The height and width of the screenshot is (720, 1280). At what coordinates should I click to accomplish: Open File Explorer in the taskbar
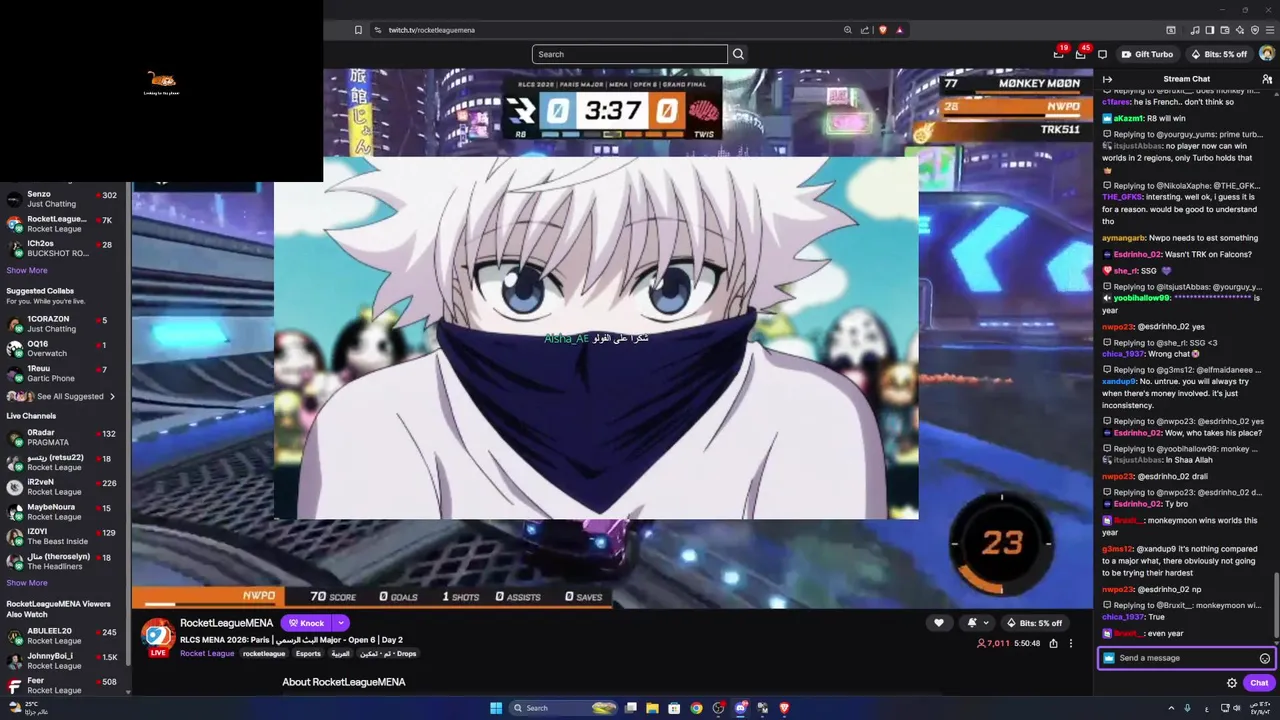652,708
